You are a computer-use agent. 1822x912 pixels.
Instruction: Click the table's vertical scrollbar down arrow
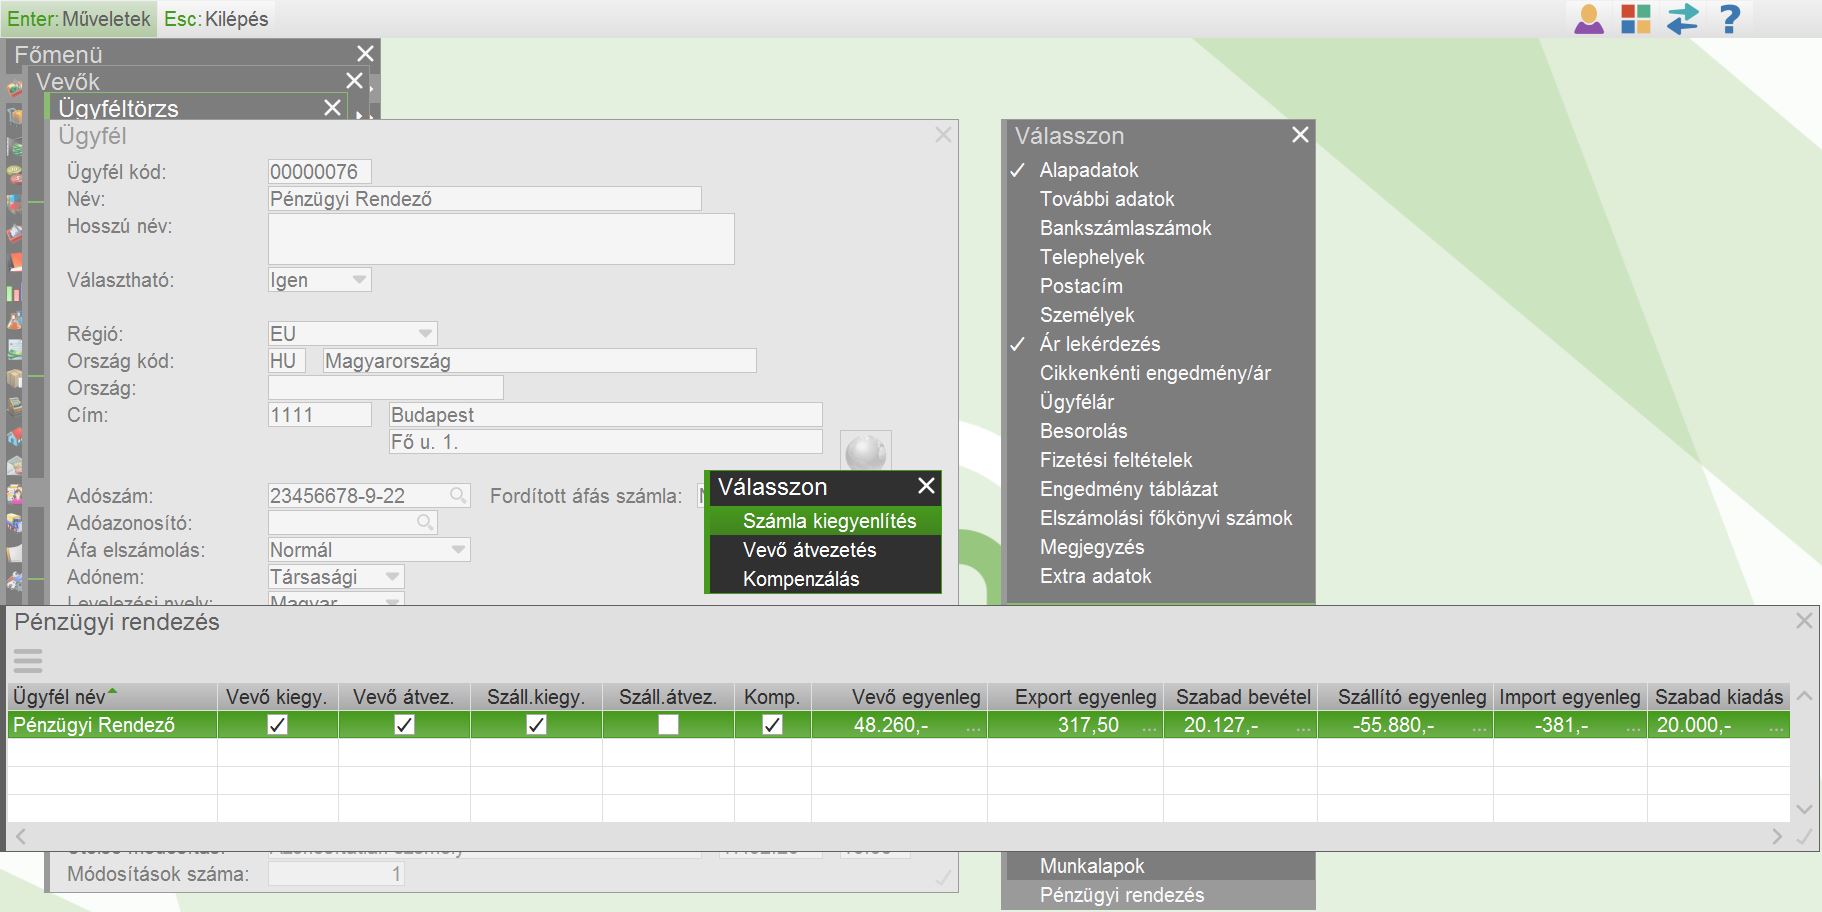1804,809
